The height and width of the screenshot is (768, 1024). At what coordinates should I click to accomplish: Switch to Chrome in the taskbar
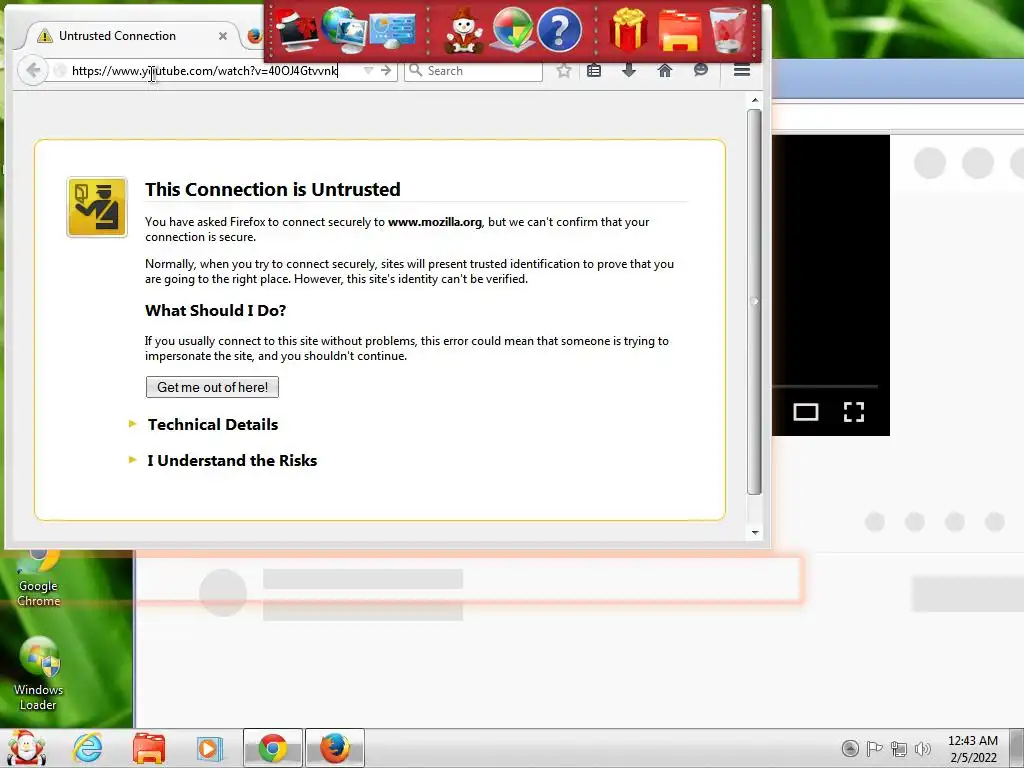pyautogui.click(x=273, y=748)
